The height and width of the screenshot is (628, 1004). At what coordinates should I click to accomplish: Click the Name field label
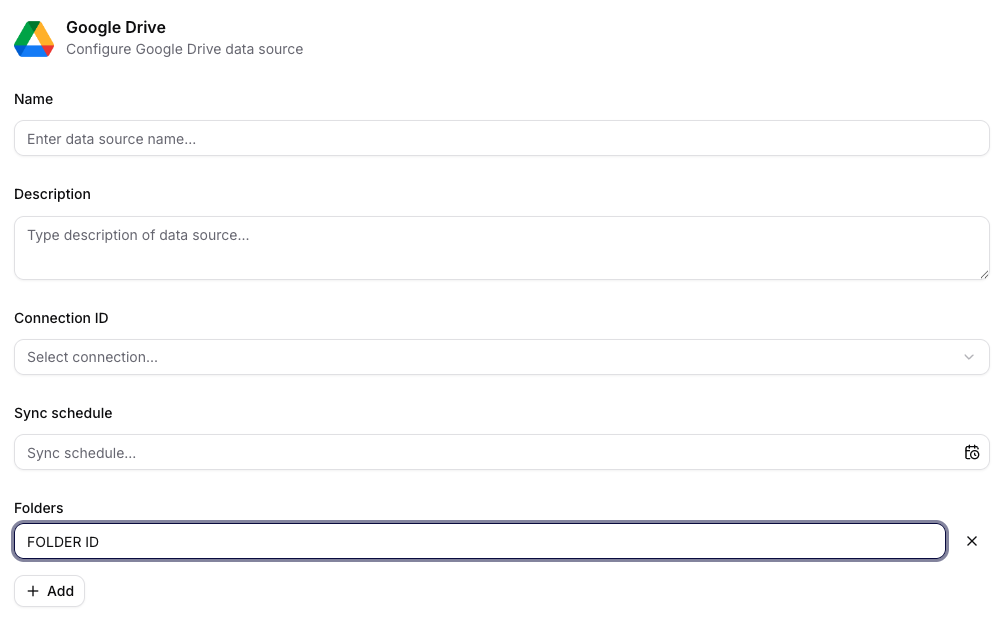(x=33, y=99)
